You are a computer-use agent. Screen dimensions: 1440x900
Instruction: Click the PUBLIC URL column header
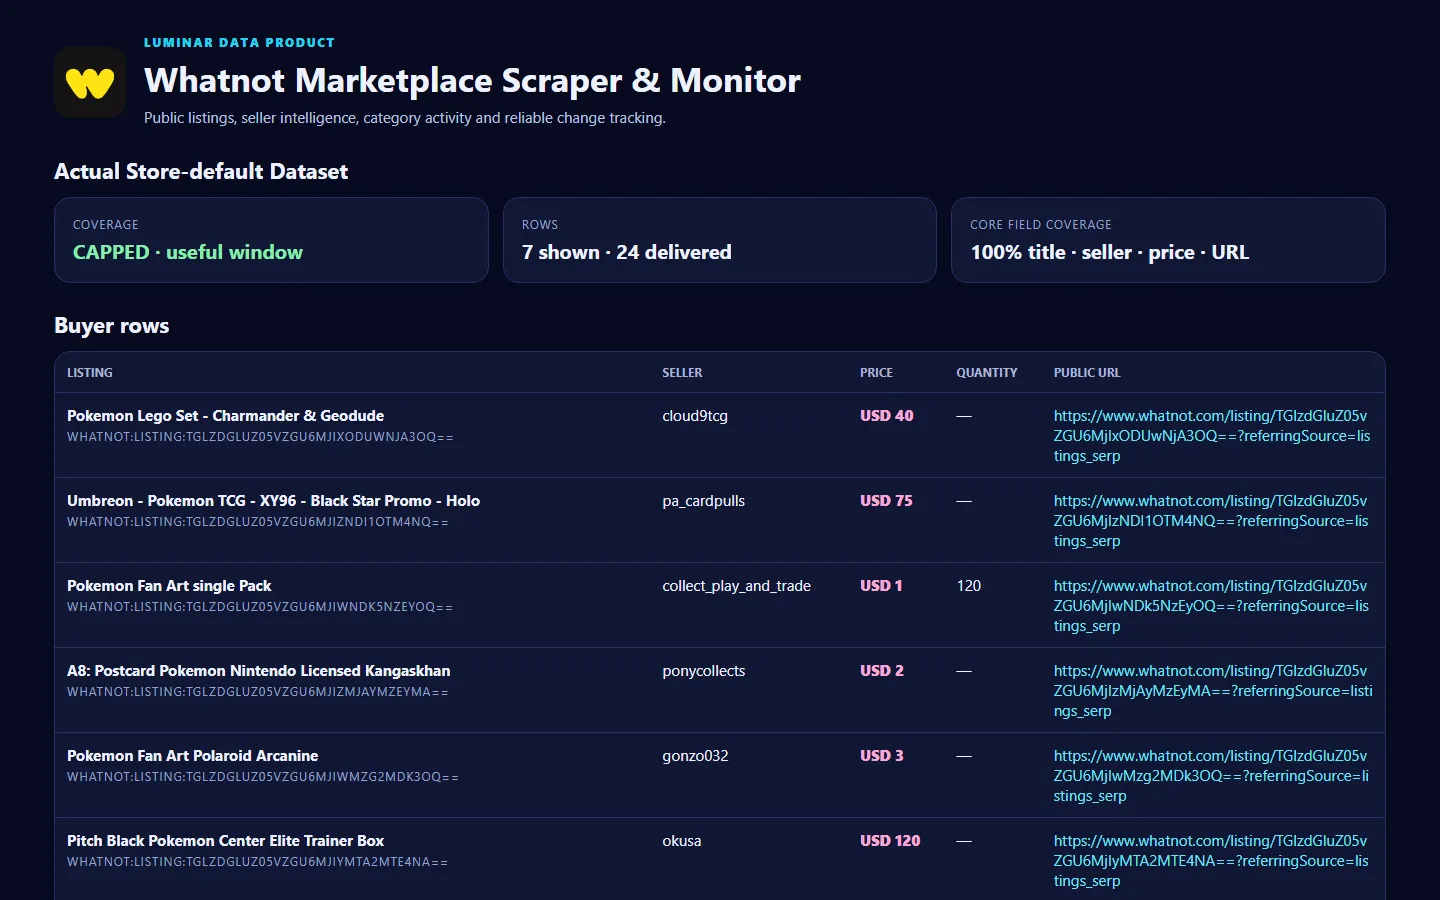(x=1087, y=373)
